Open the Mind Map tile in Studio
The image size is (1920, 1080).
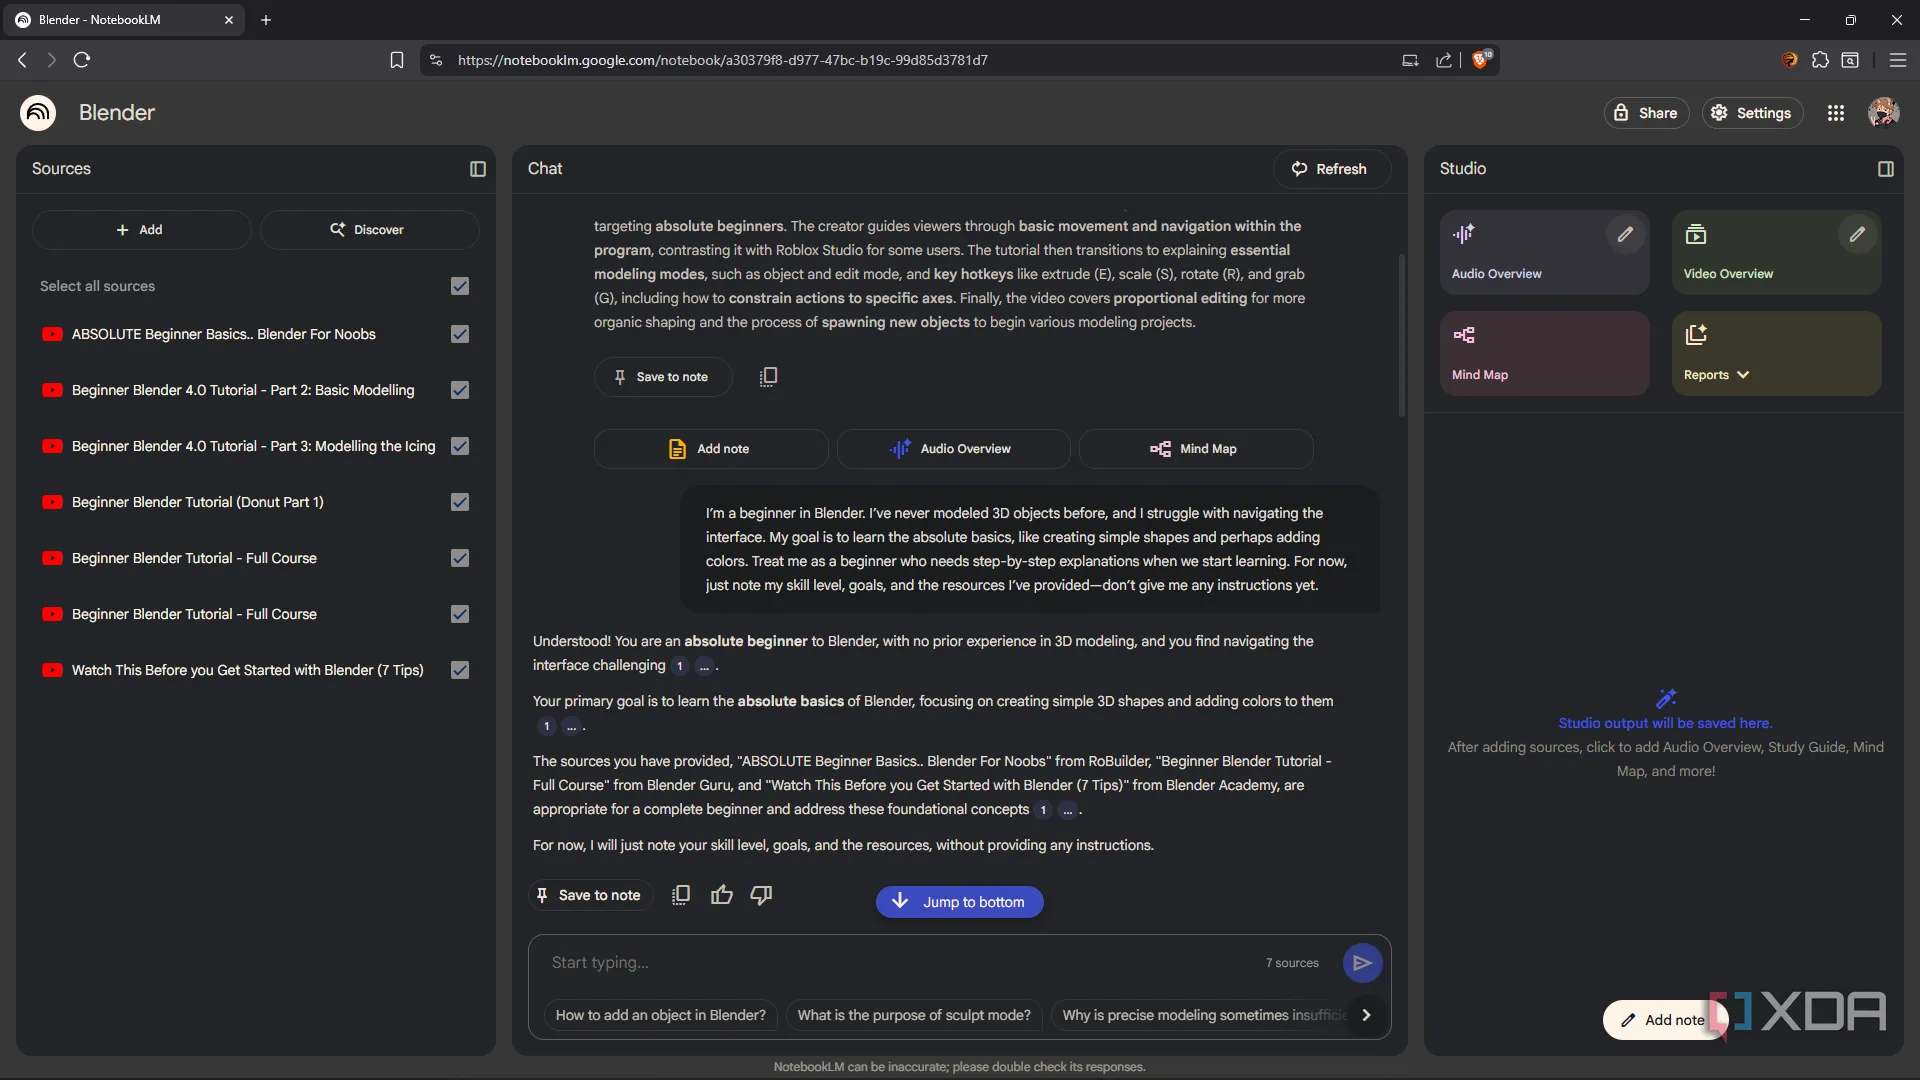point(1544,353)
